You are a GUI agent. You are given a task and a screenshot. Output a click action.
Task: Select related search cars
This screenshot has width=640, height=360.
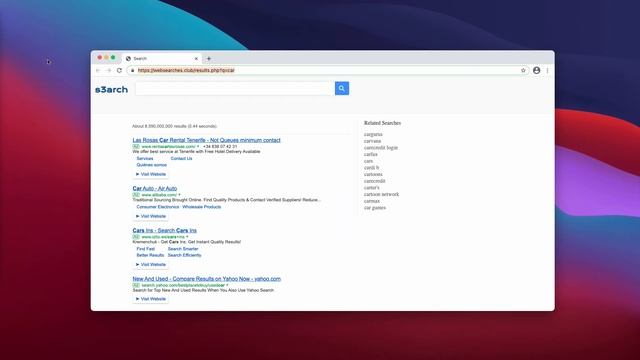coord(368,161)
